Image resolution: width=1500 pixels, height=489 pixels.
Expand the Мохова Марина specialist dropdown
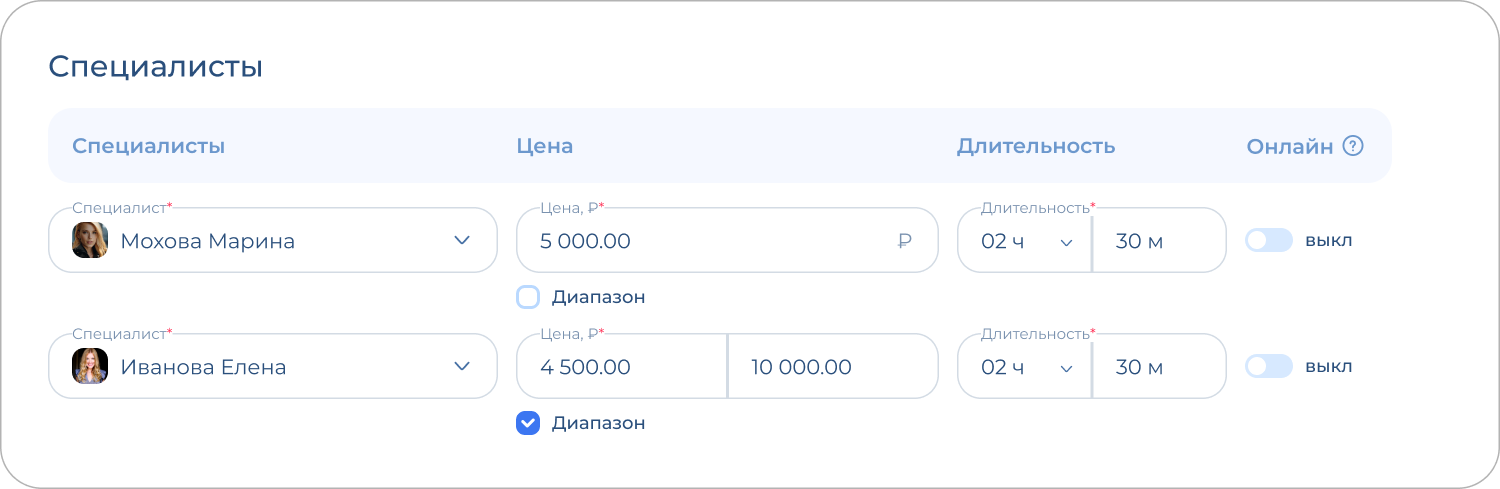pos(461,241)
